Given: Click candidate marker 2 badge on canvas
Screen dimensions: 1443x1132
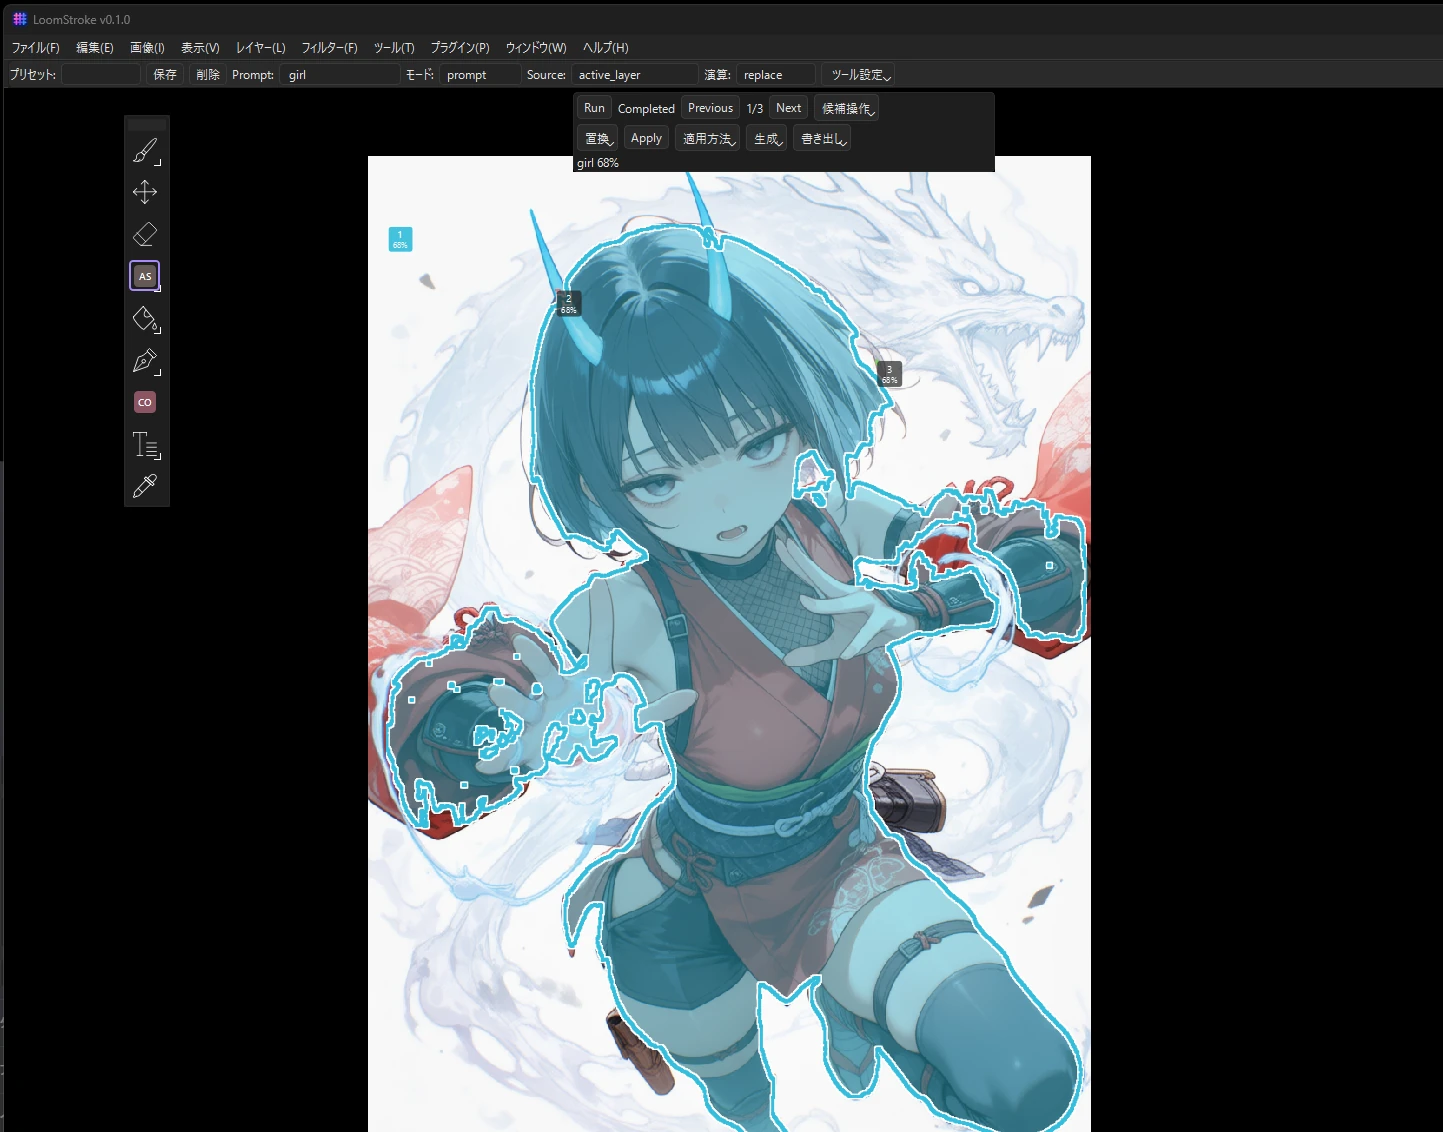Looking at the screenshot, I should [x=569, y=304].
